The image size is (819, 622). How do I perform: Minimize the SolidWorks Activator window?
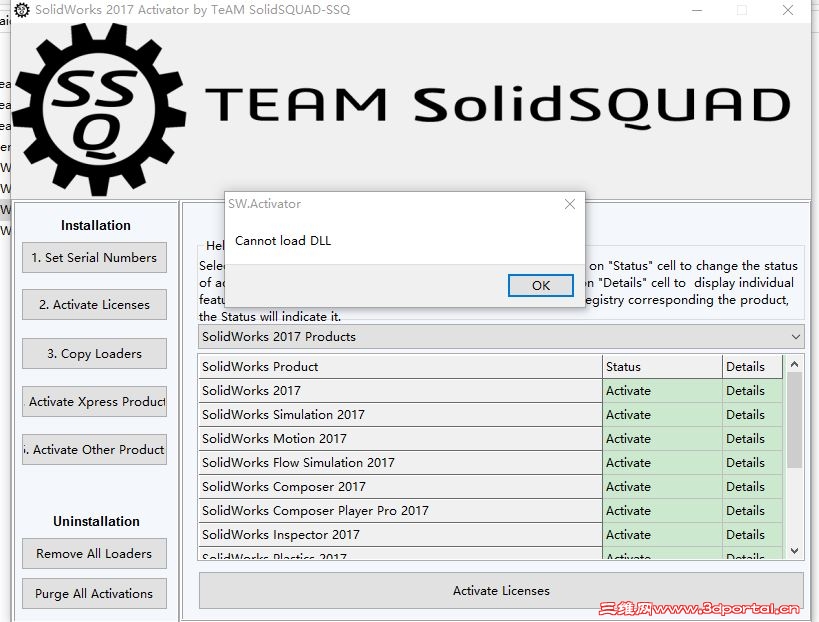click(697, 10)
